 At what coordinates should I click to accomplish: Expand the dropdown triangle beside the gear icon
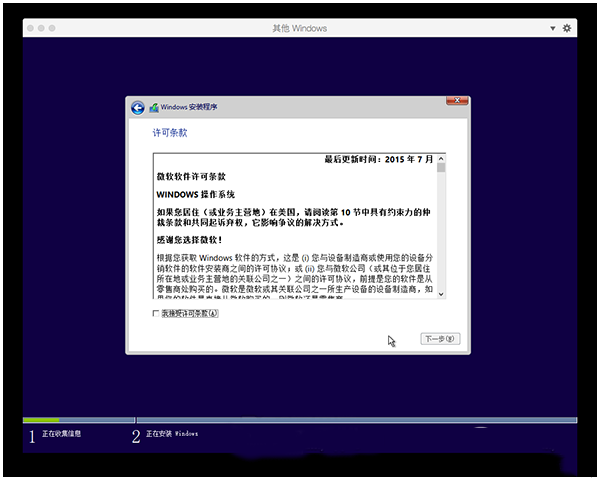pos(554,28)
